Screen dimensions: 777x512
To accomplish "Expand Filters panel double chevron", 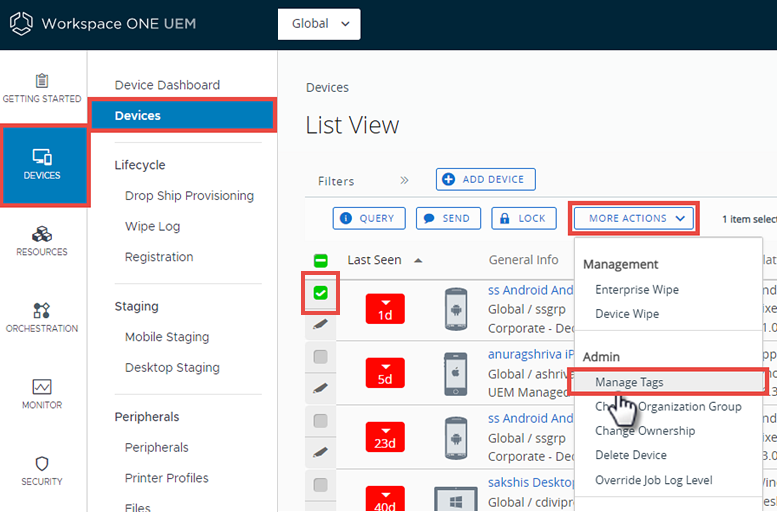I will pos(404,180).
